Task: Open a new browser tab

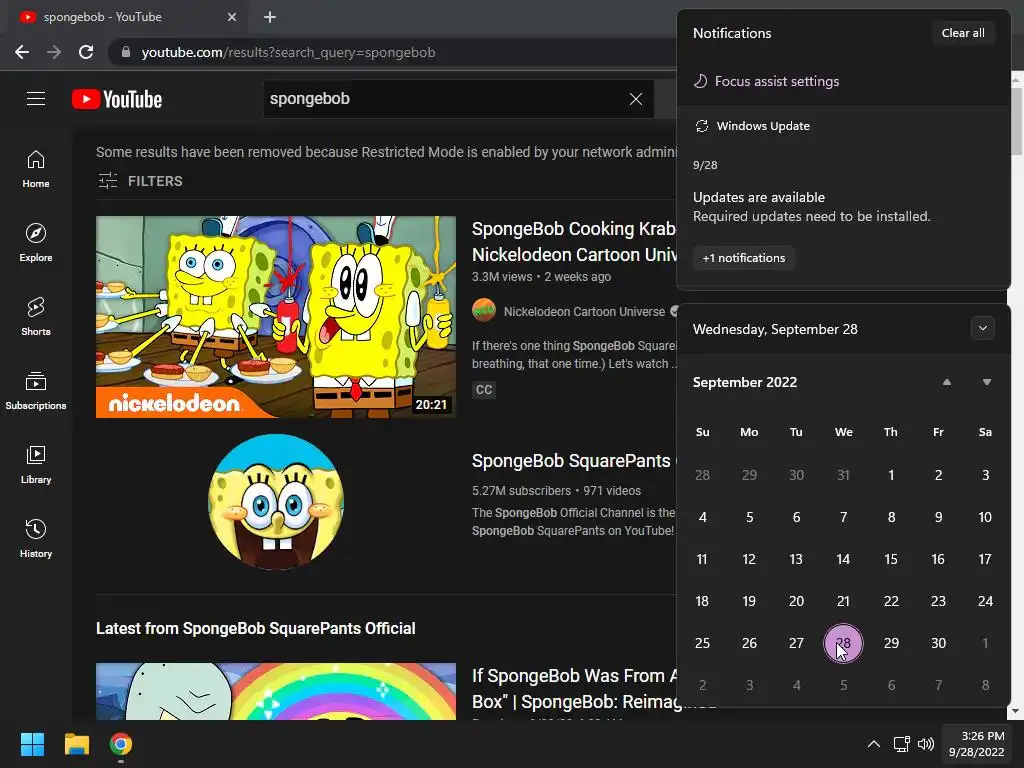Action: tap(270, 17)
